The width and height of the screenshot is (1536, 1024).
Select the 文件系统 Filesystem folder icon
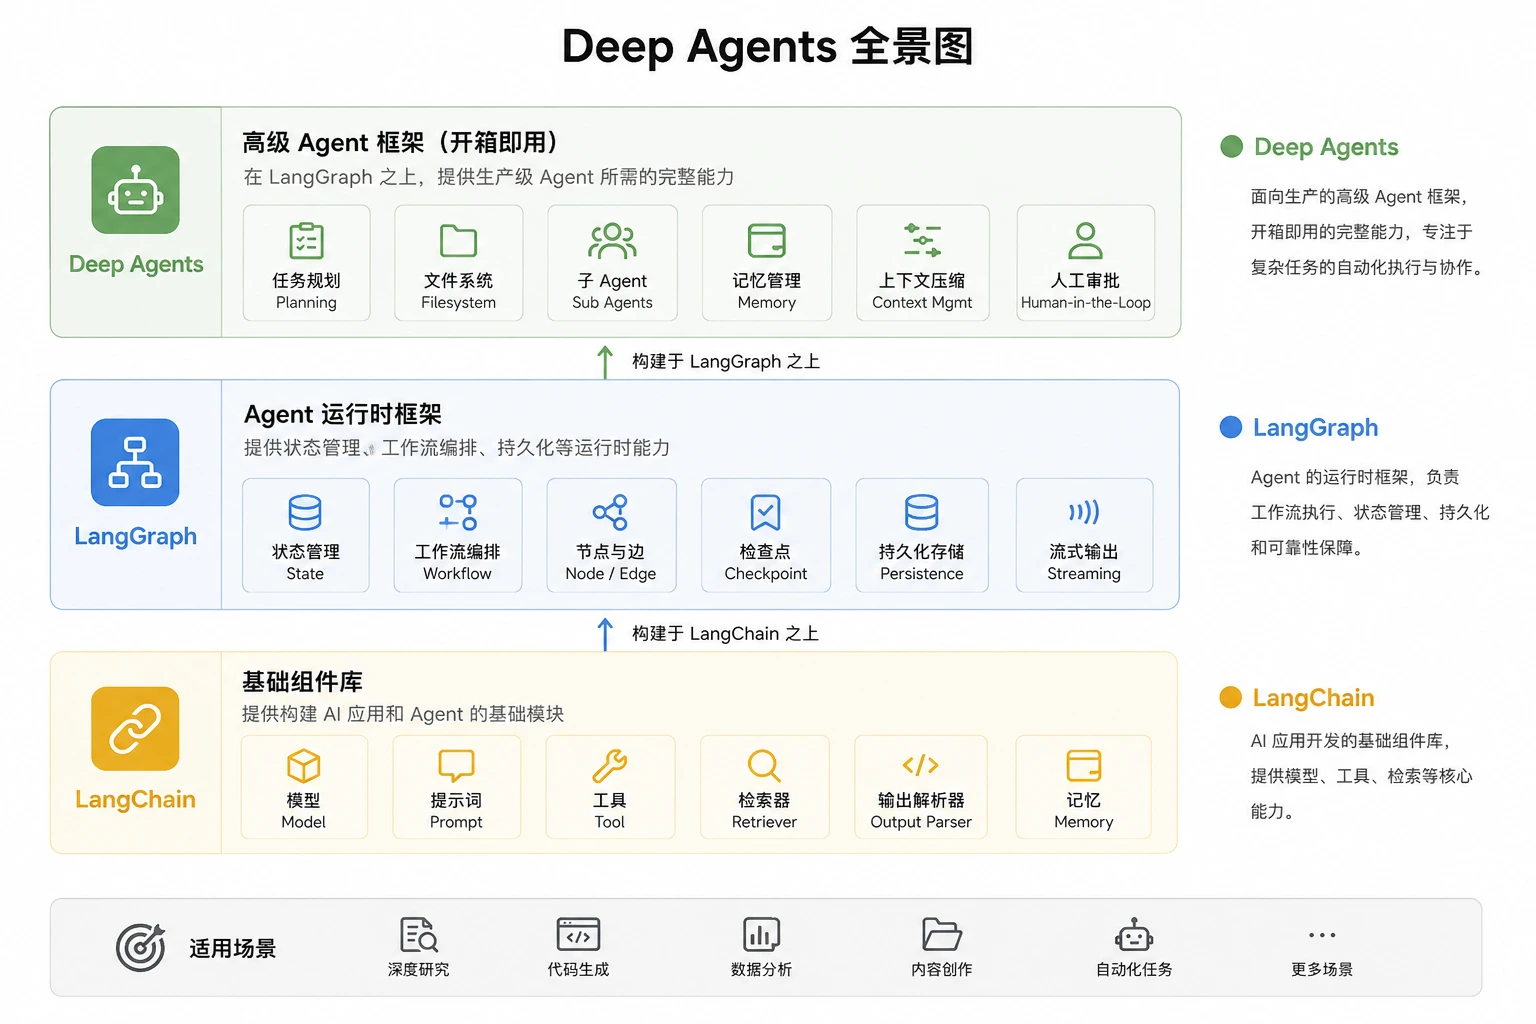(458, 241)
